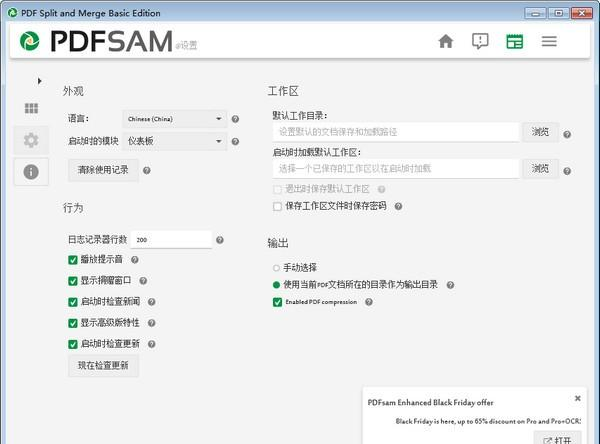
Task: Click the log rows field showing 200
Action: [171, 240]
